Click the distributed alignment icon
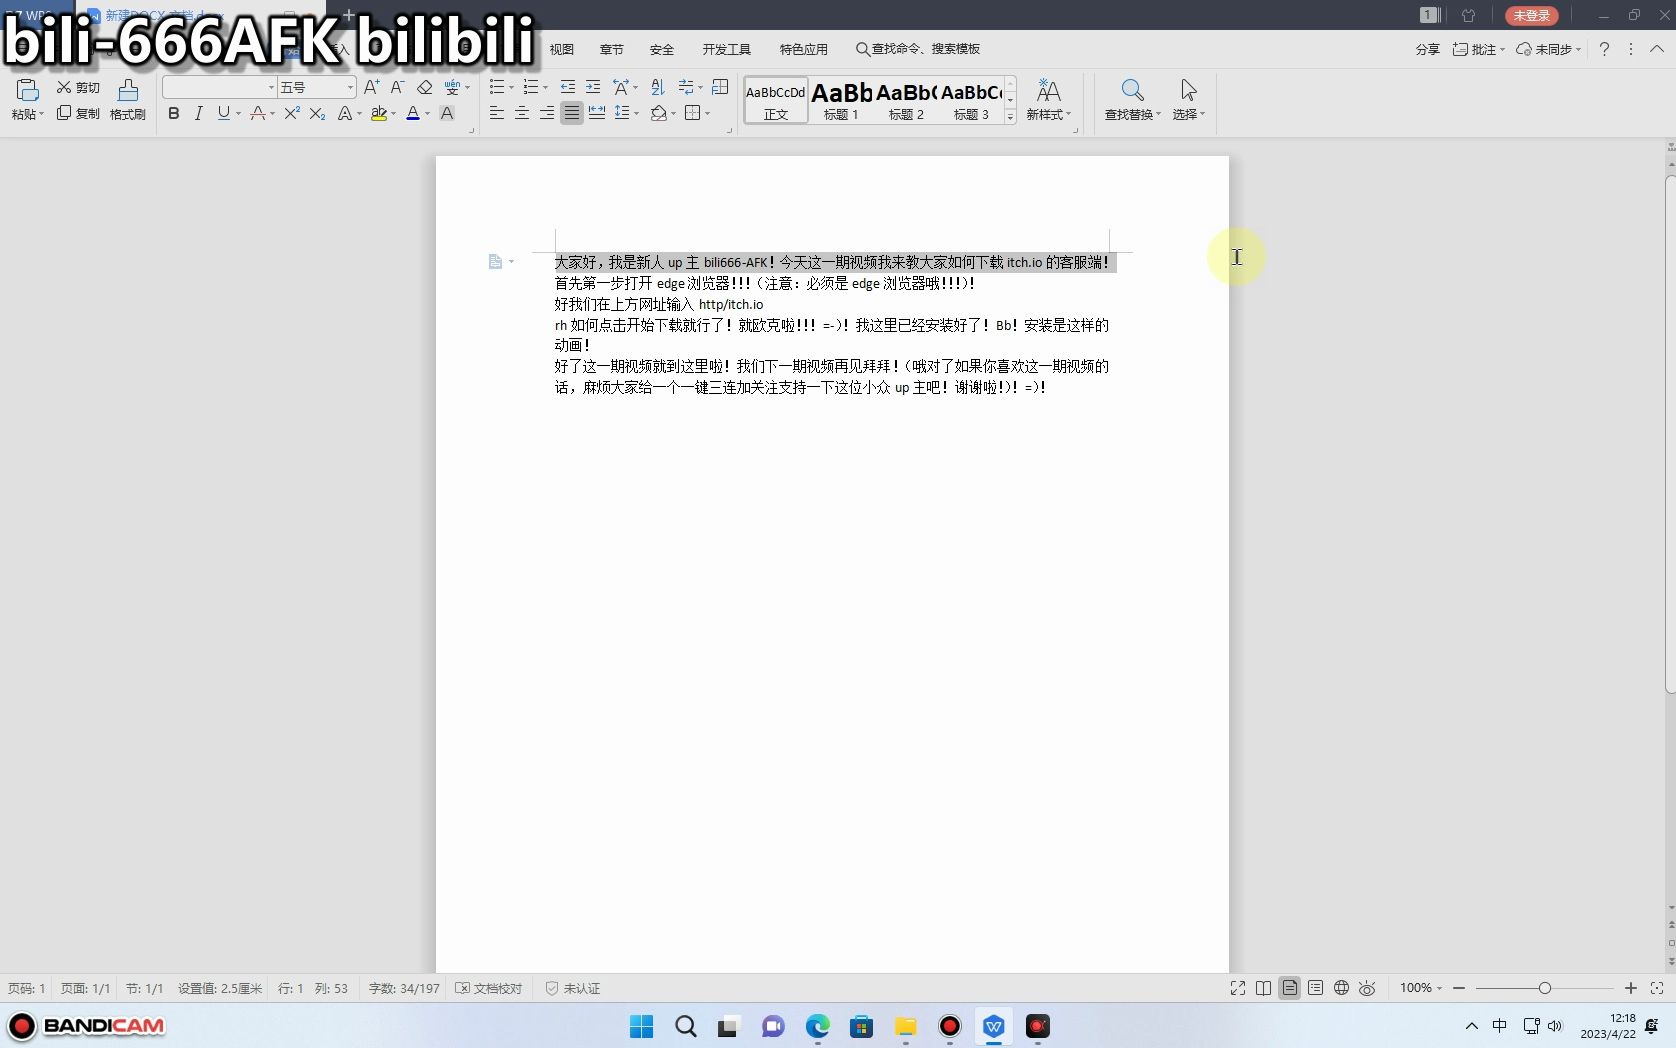 597,114
